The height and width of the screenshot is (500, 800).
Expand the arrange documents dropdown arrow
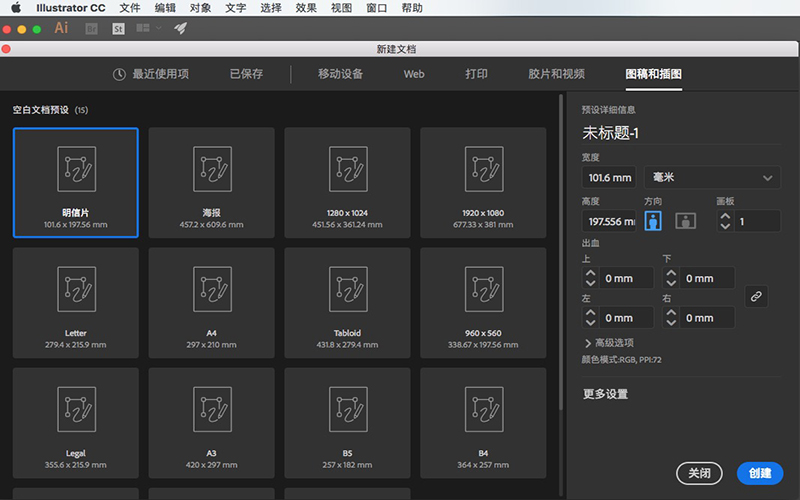tap(159, 28)
